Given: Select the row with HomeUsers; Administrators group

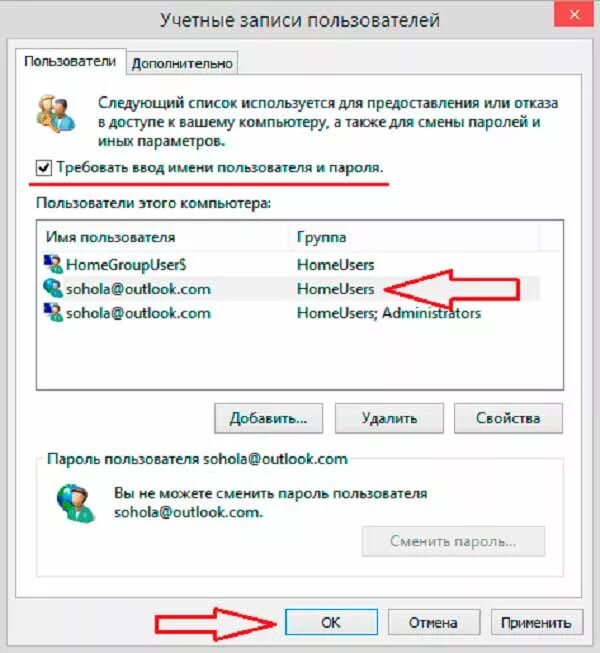Looking at the screenshot, I should point(290,313).
